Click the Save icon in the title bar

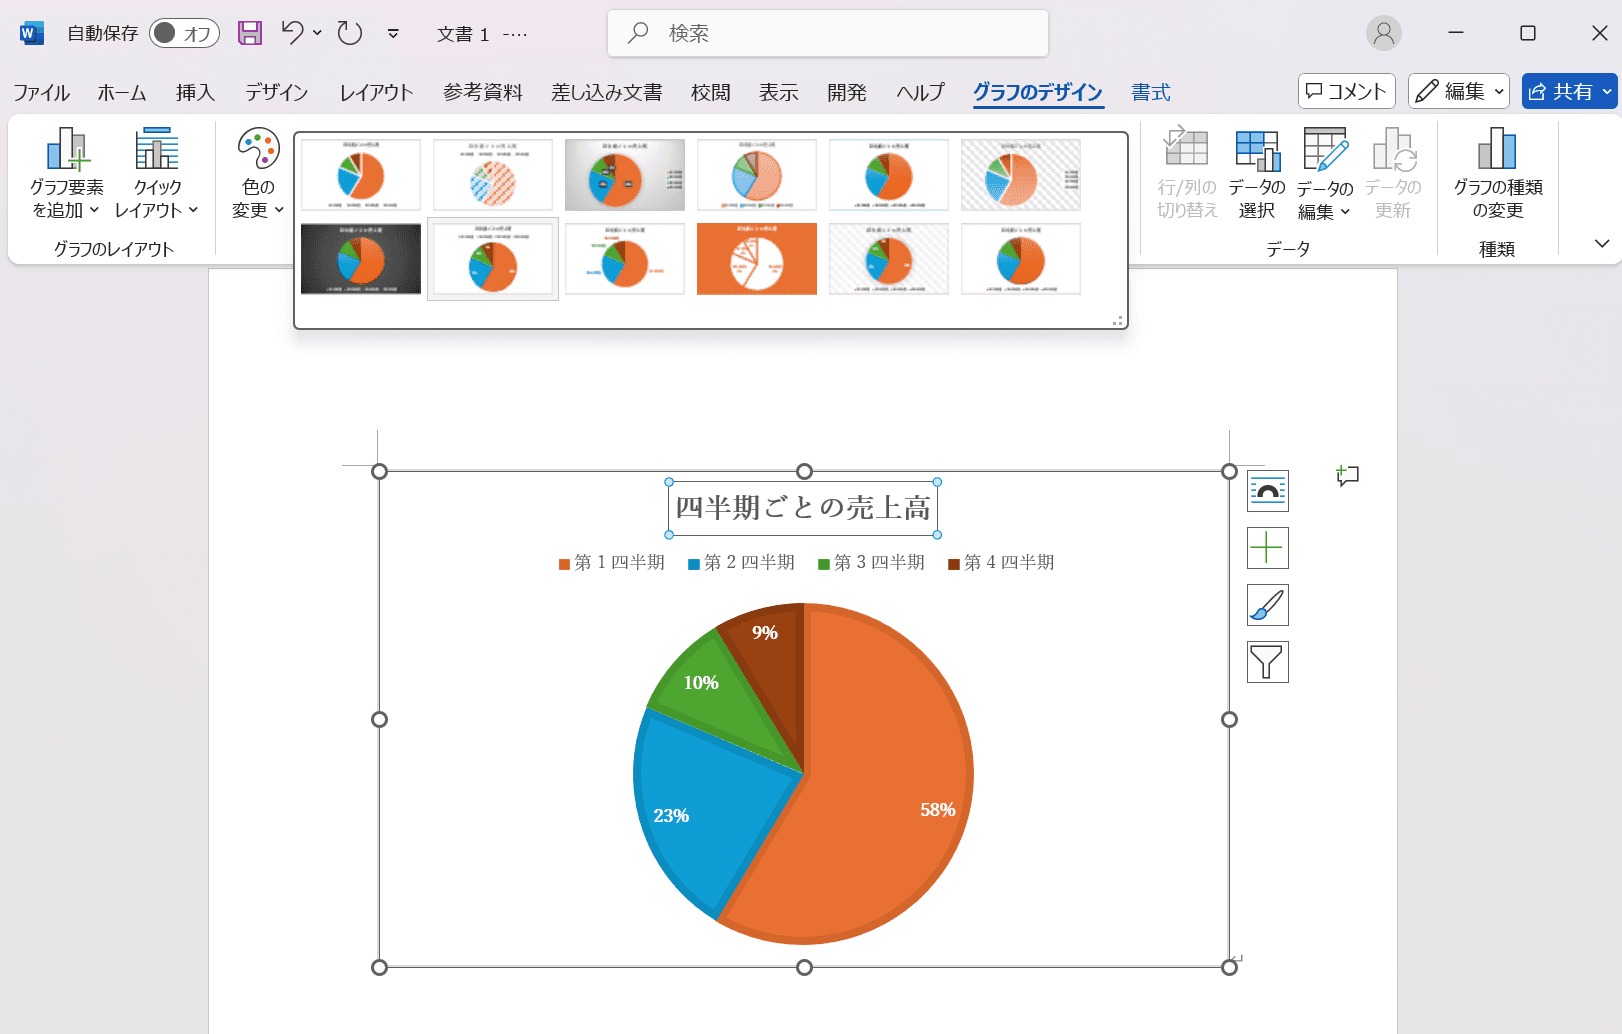[x=249, y=33]
